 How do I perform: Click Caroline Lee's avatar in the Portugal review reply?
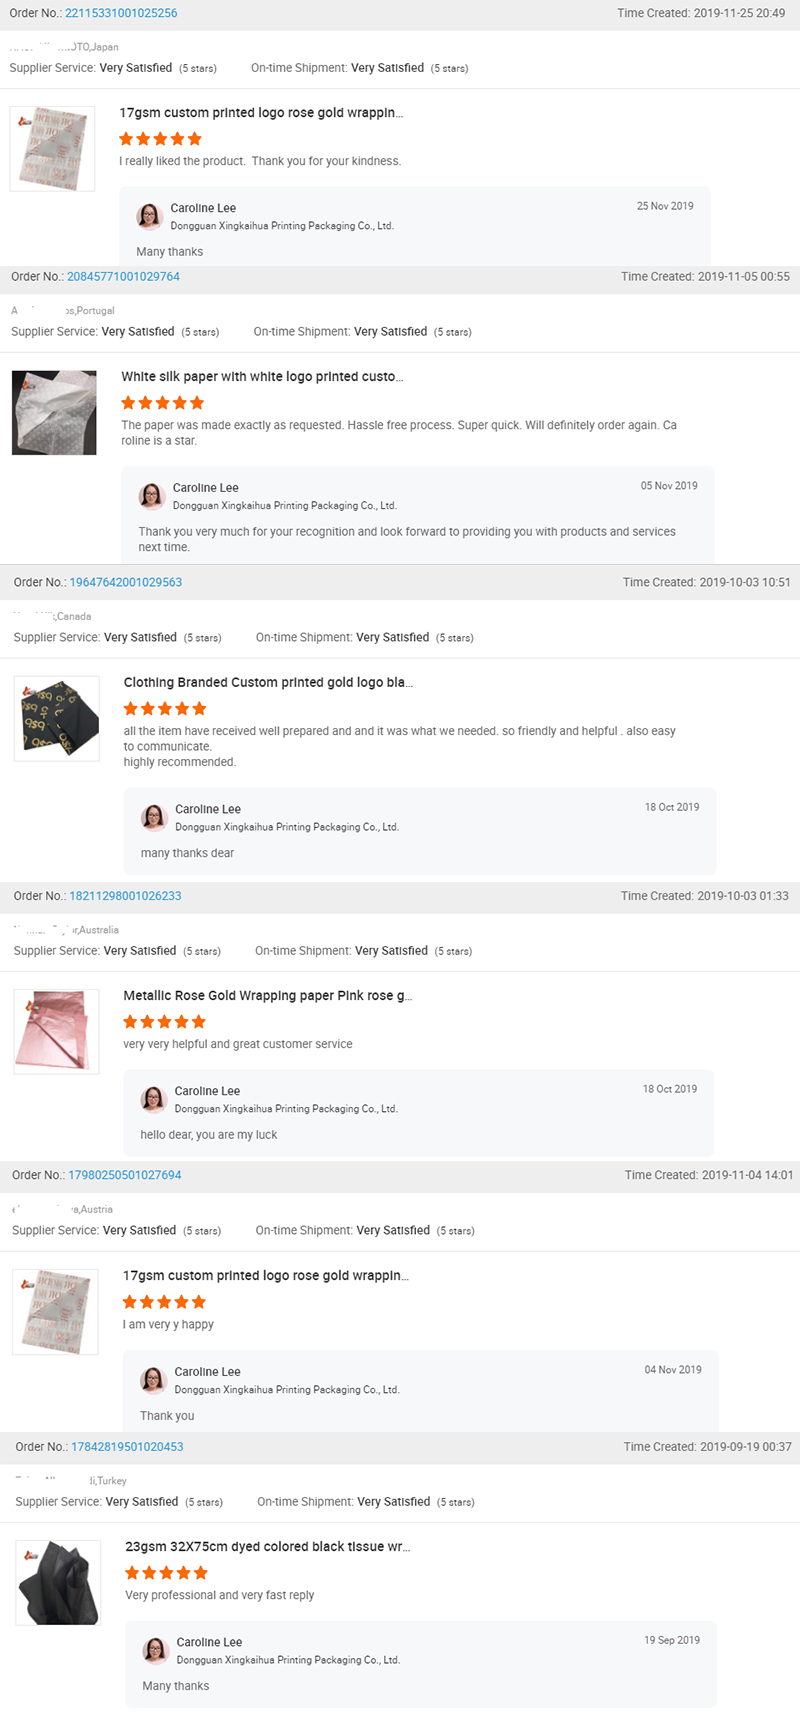tap(152, 495)
